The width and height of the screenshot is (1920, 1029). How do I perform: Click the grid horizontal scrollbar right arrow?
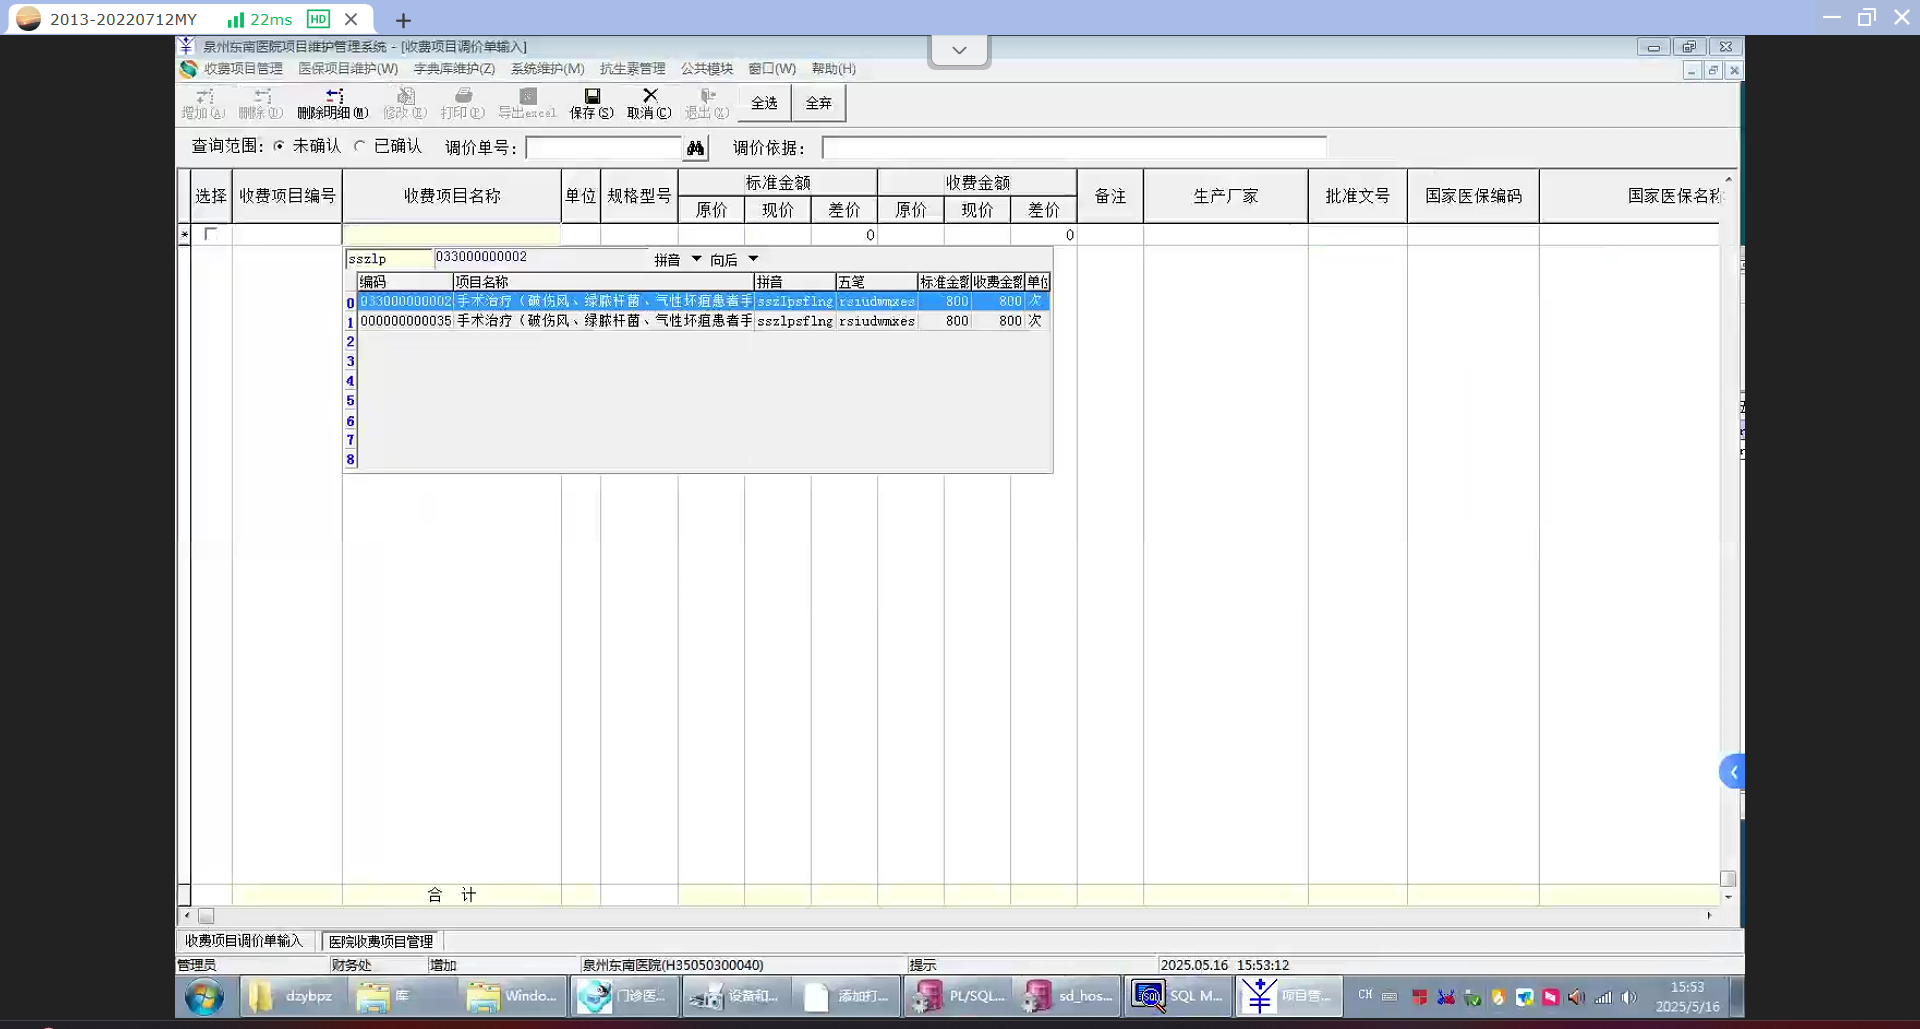(x=1709, y=915)
